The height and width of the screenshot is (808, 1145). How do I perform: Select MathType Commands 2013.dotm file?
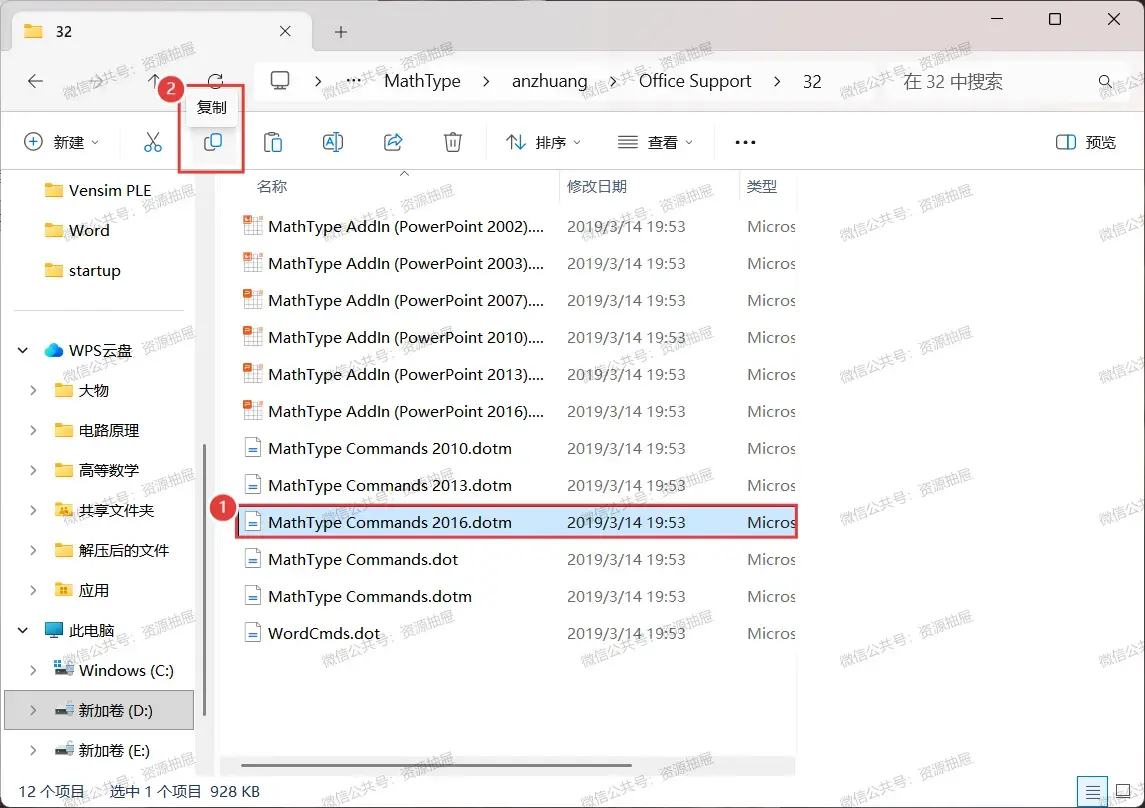pos(517,485)
